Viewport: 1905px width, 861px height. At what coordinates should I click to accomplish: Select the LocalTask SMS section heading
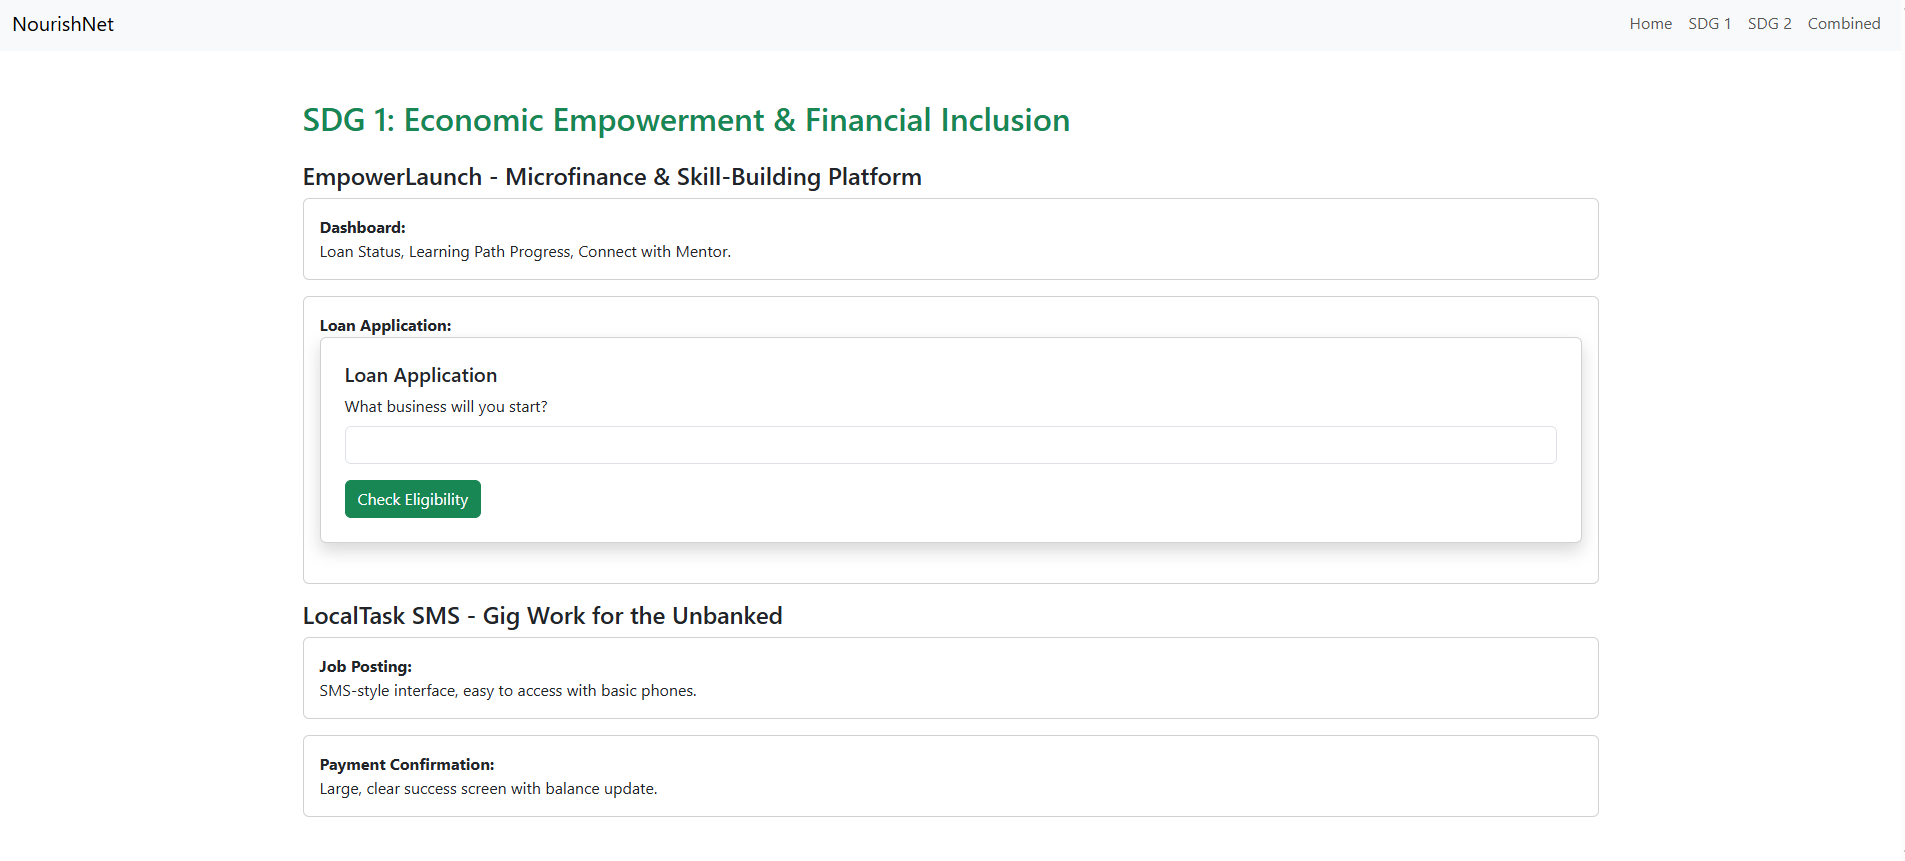pyautogui.click(x=542, y=616)
